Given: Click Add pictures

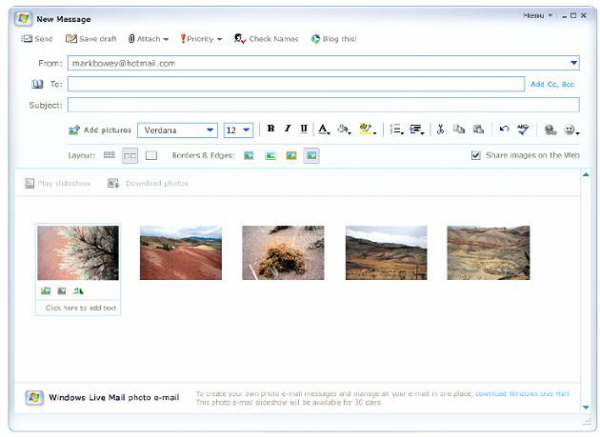Looking at the screenshot, I should pyautogui.click(x=99, y=130).
